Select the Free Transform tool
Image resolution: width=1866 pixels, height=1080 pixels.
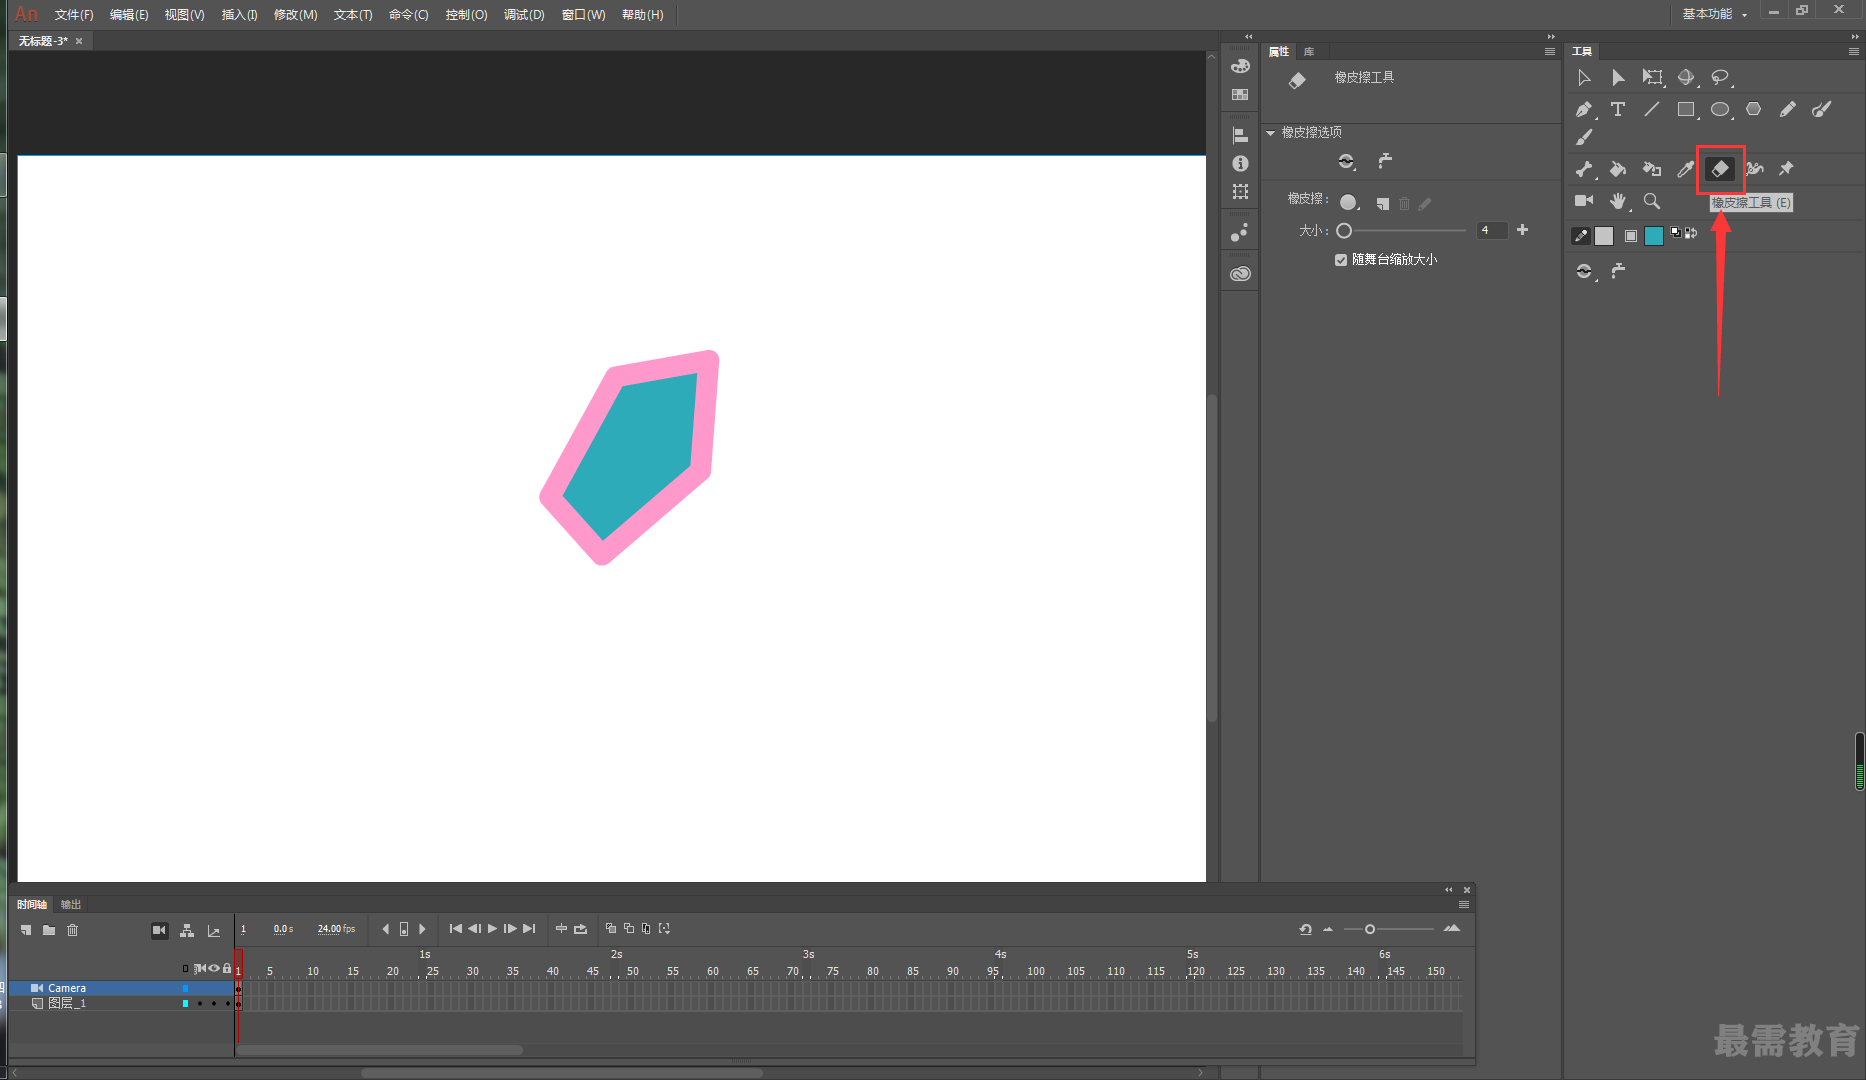[x=1652, y=78]
